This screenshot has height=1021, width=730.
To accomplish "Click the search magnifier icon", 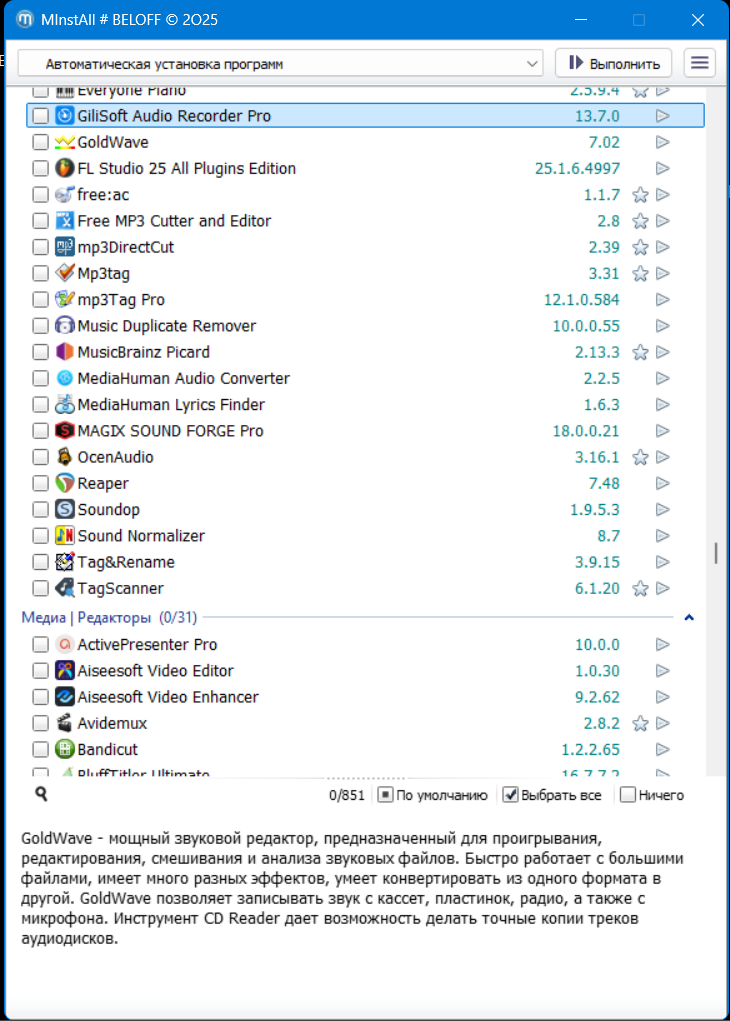I will click(x=41, y=794).
